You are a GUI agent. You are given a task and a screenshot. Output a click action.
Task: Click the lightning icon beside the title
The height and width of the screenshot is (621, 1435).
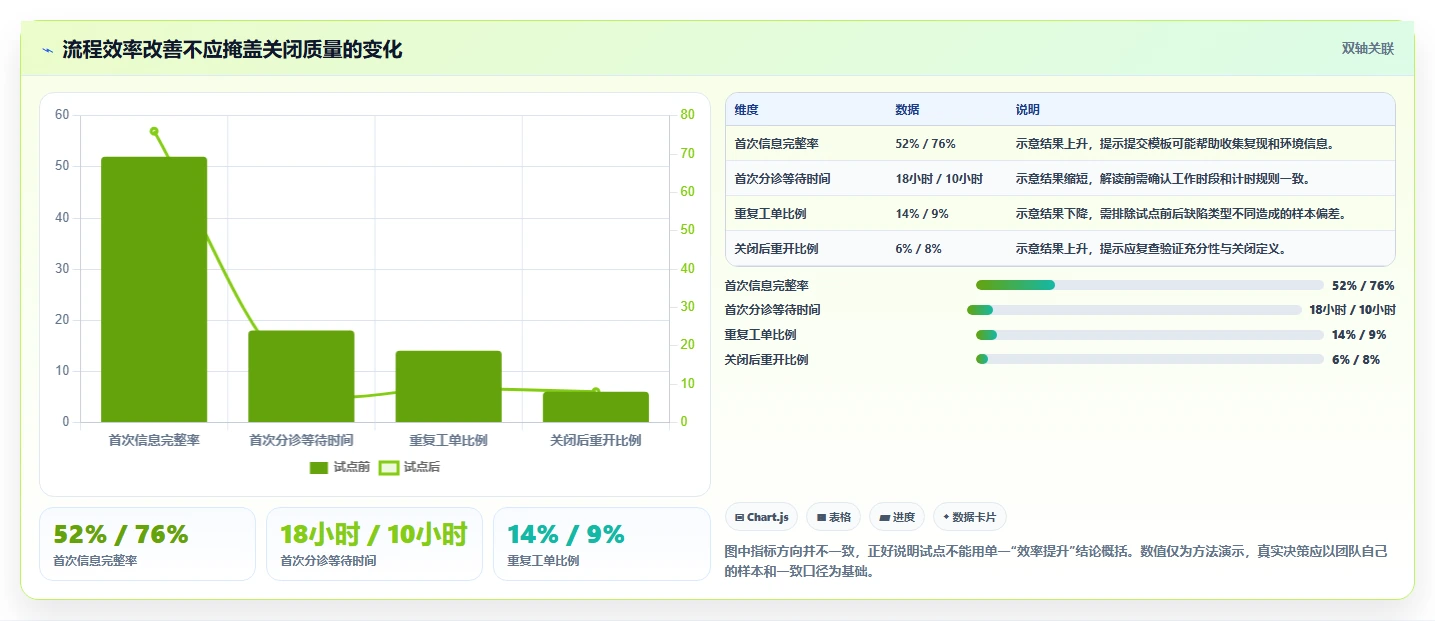(47, 50)
